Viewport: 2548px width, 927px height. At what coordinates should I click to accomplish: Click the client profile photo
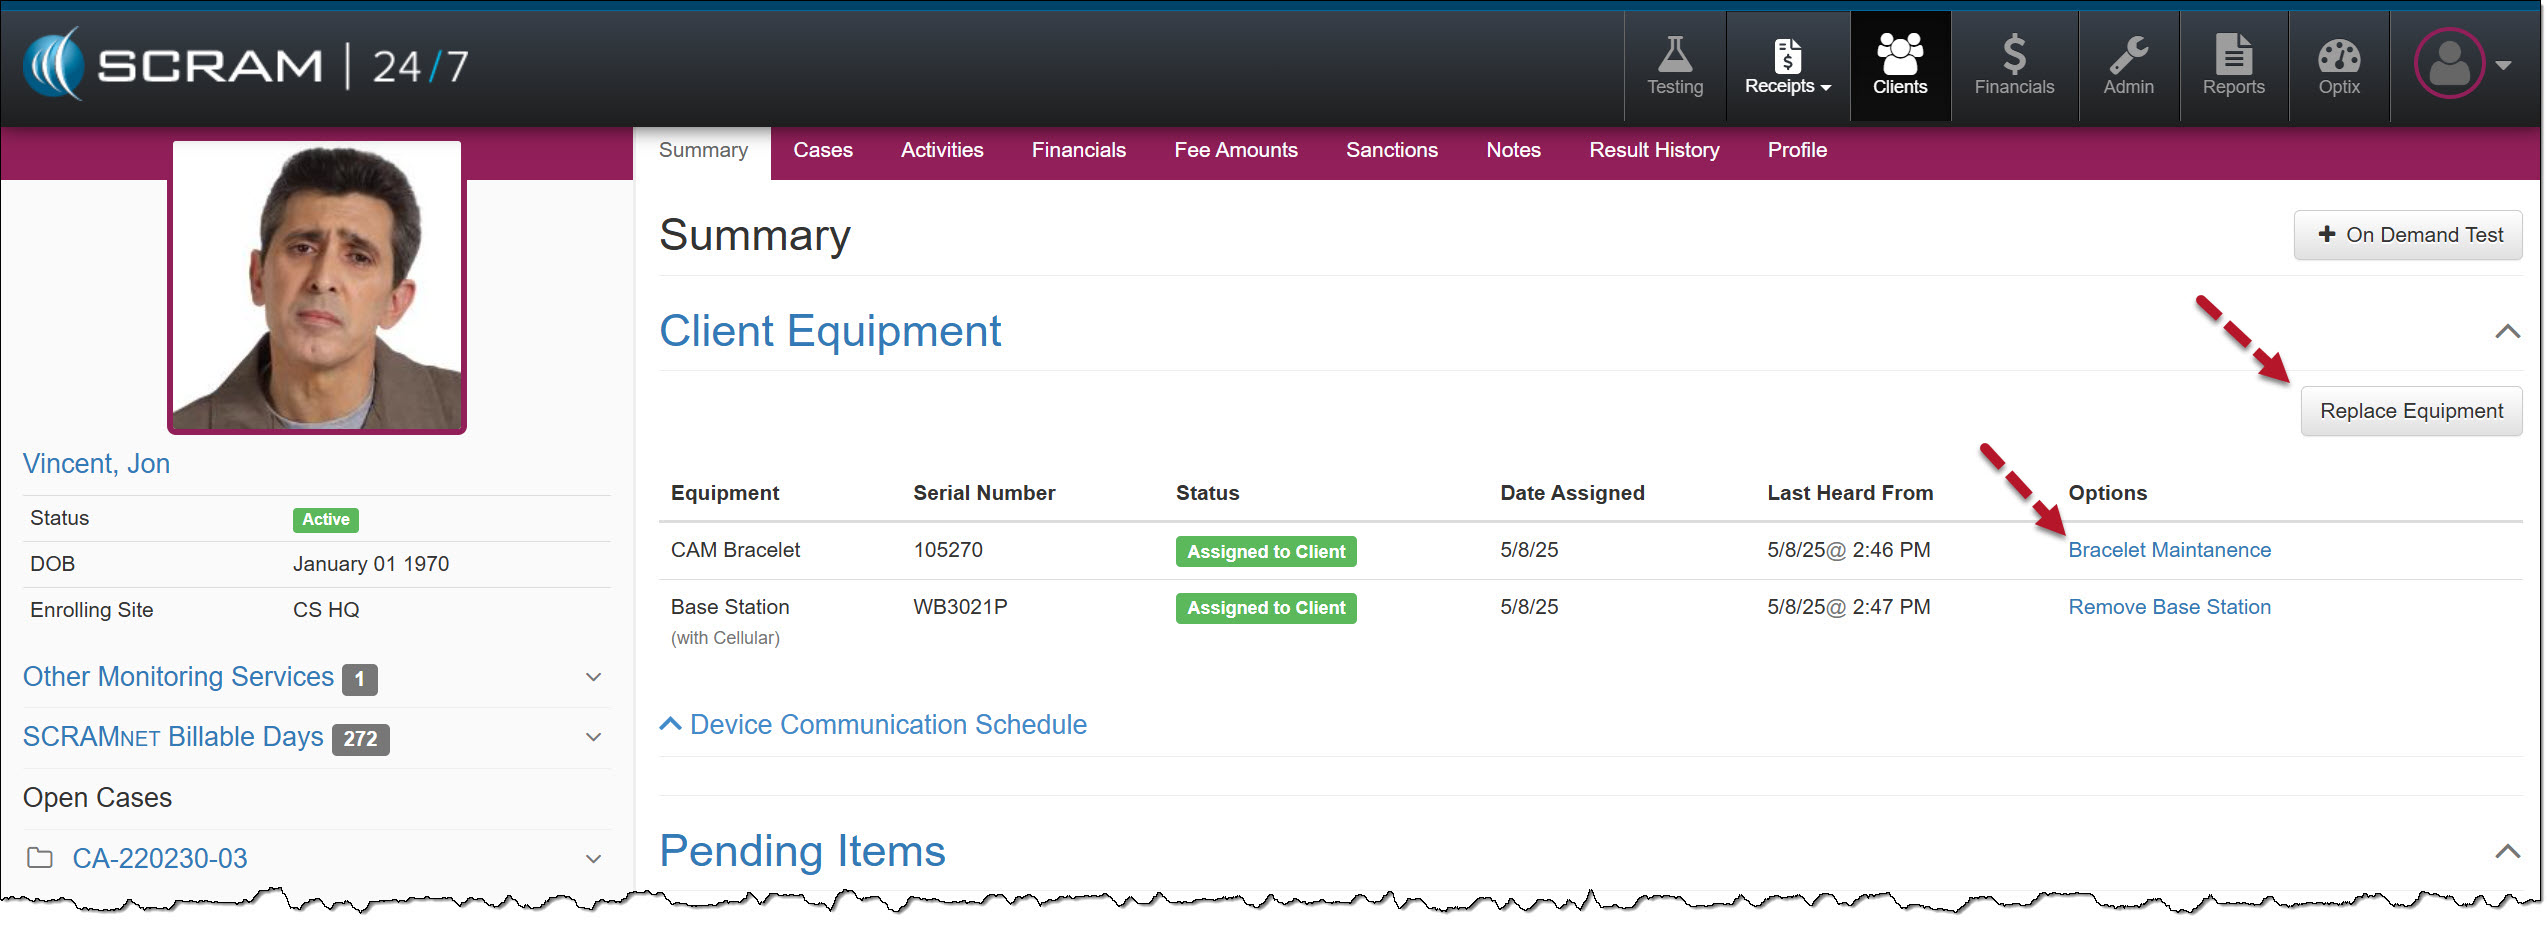pos(317,286)
